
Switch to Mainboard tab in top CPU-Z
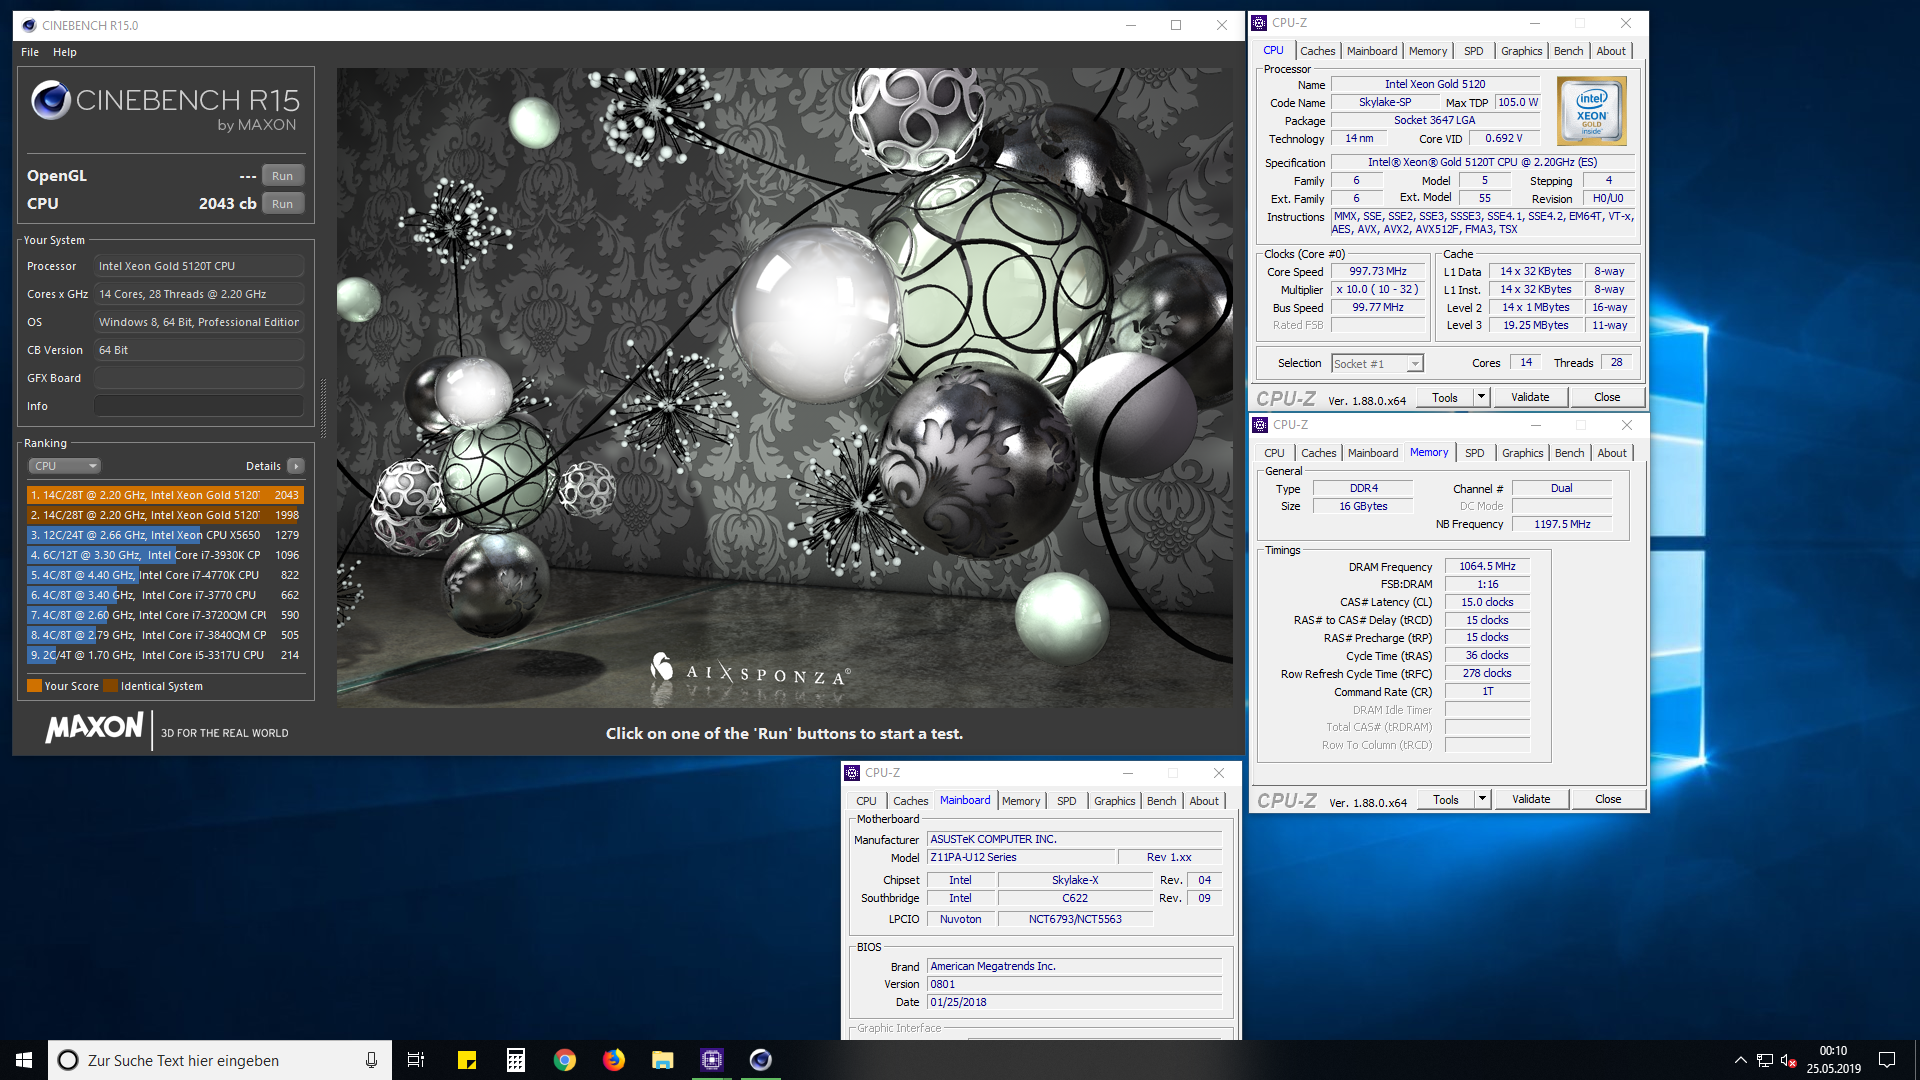1372,51
